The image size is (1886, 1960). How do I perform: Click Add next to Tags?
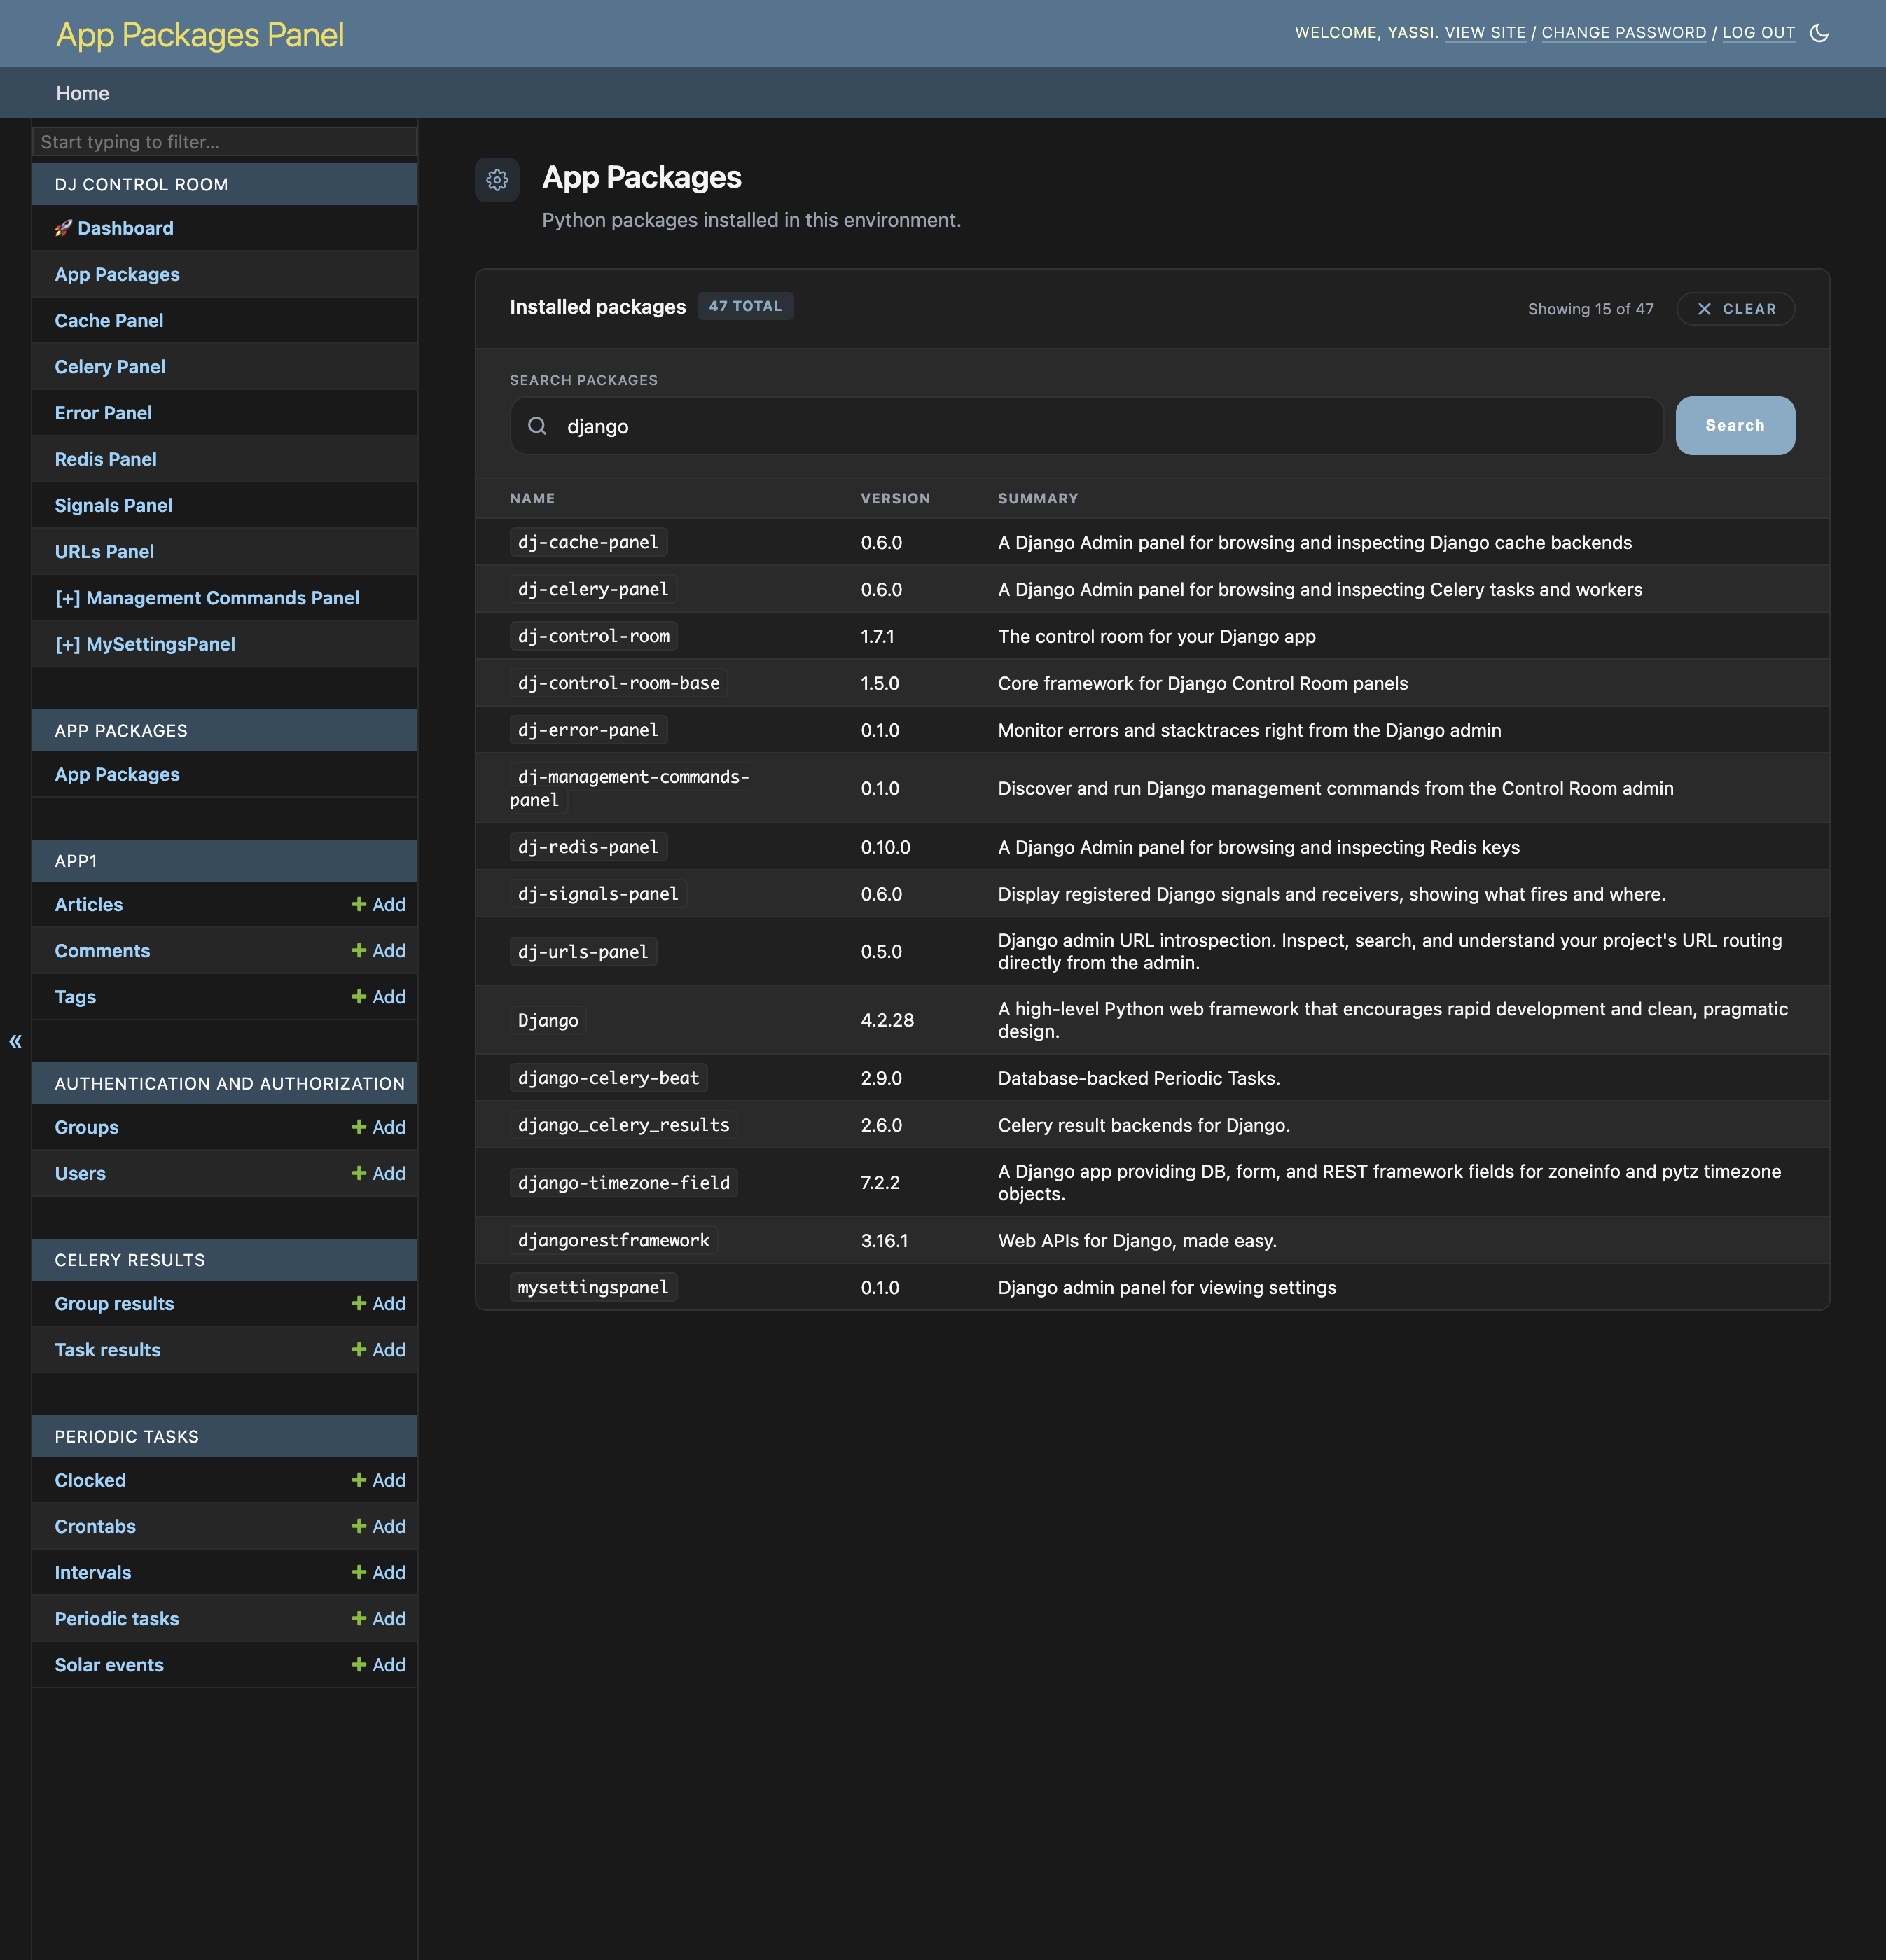pos(379,997)
